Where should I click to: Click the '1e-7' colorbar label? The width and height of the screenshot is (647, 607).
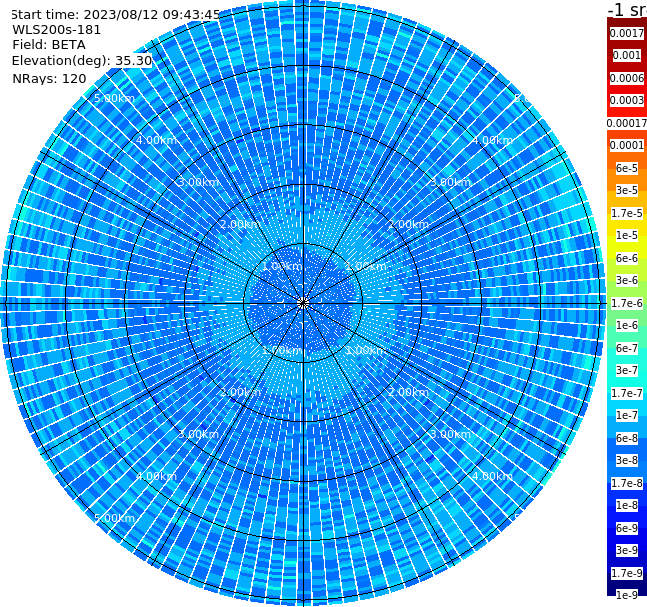(627, 415)
